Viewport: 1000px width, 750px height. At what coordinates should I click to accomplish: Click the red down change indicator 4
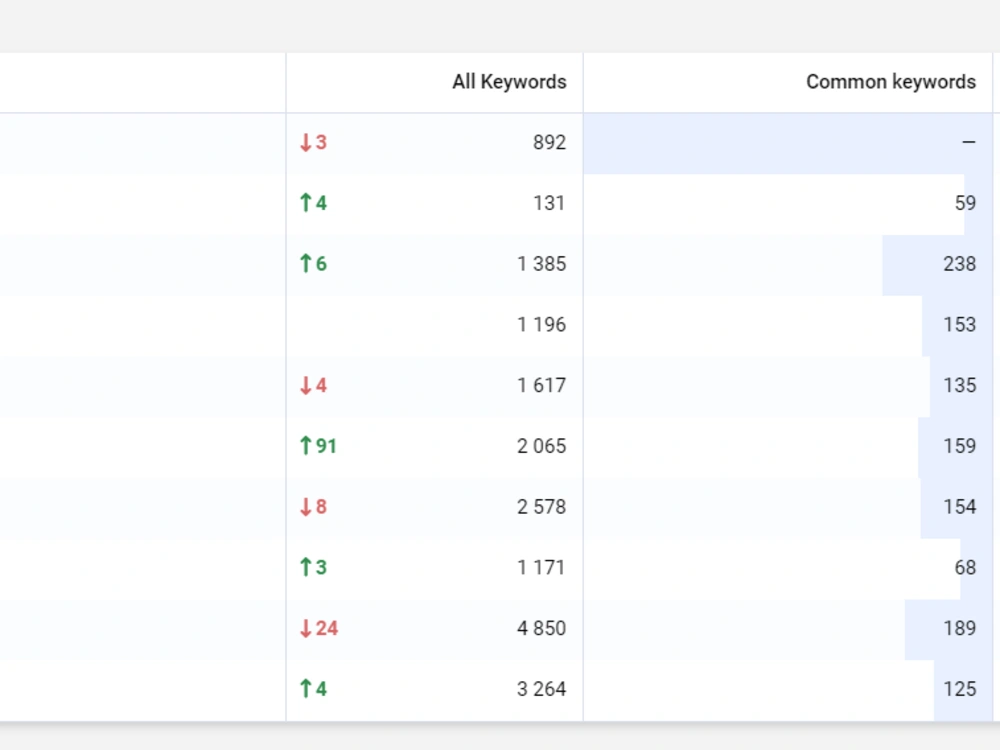pos(313,385)
